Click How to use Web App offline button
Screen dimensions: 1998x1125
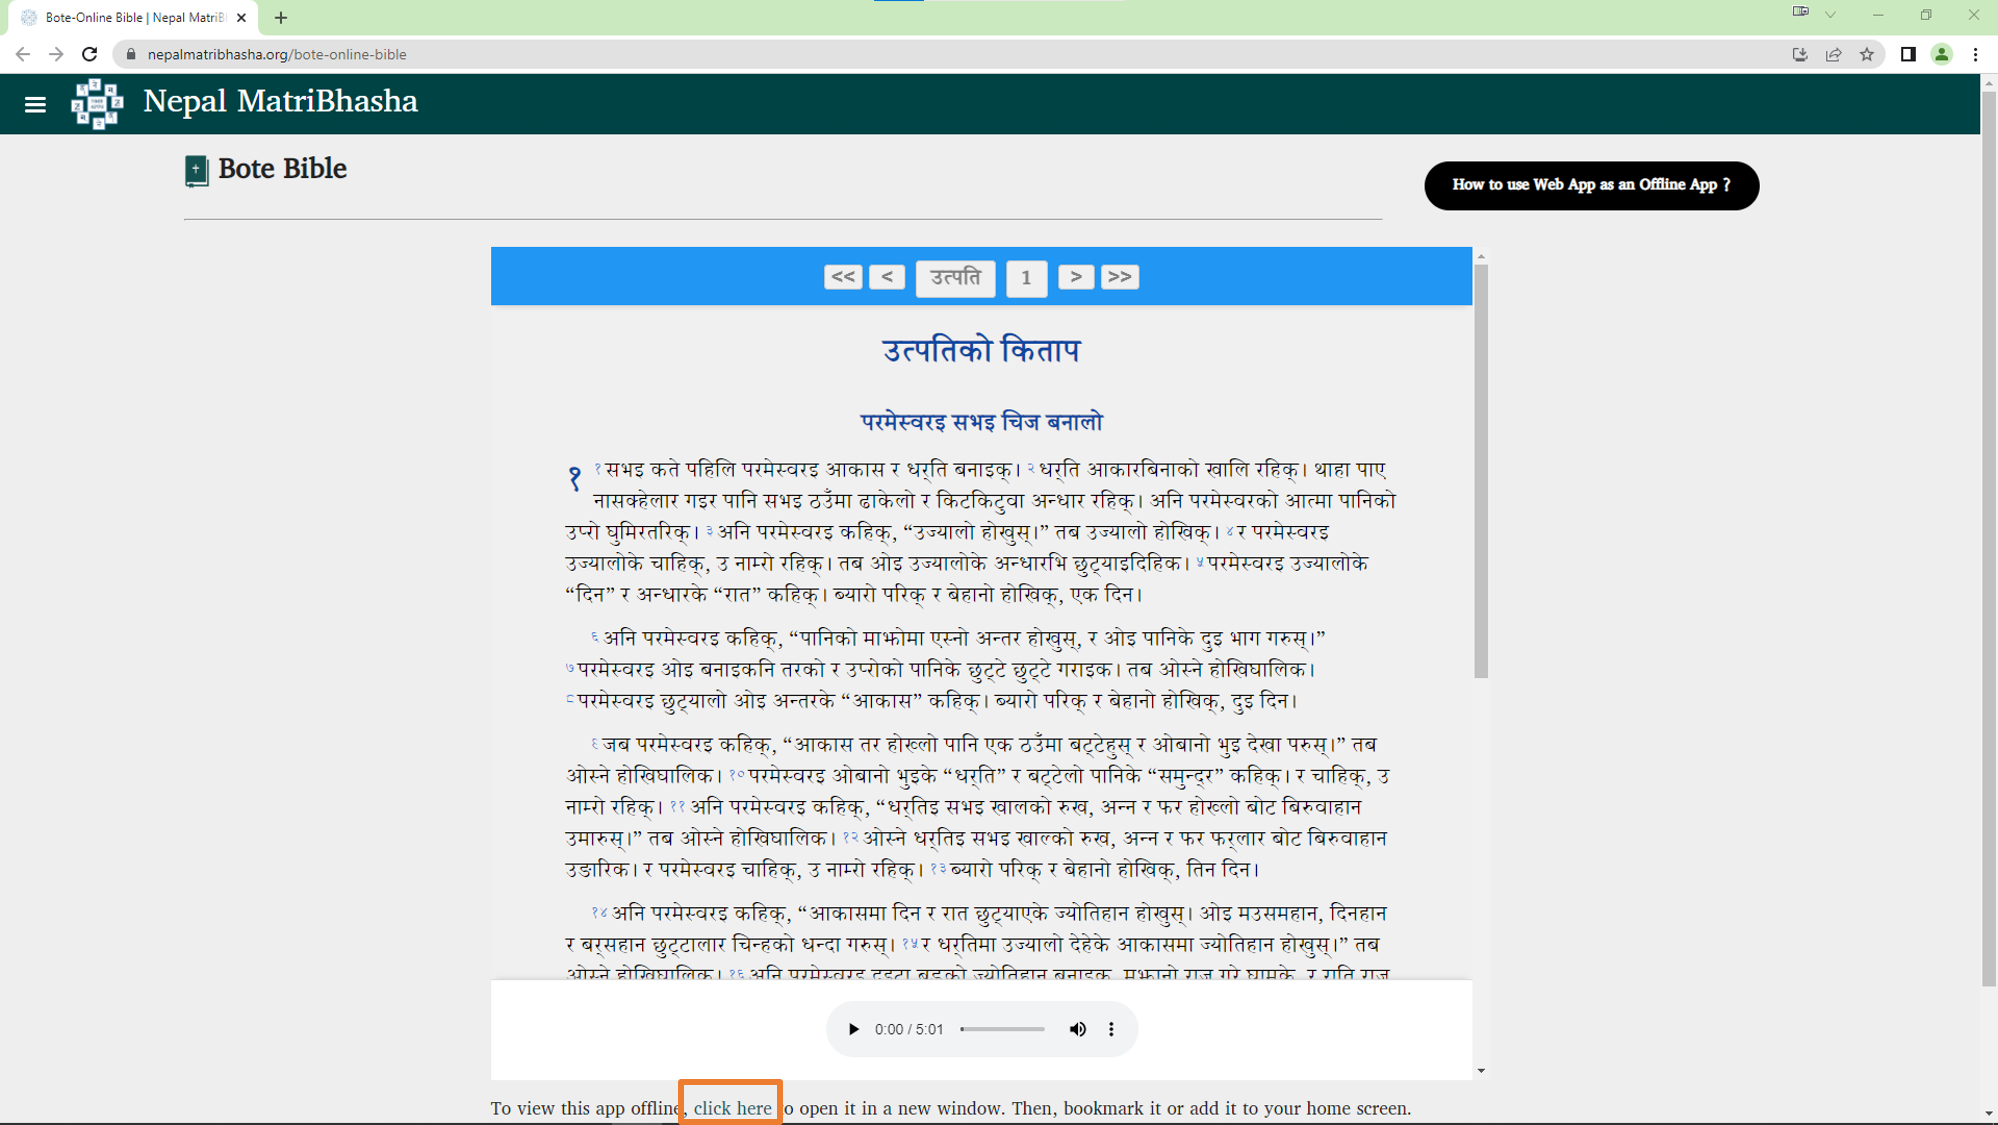1590,185
